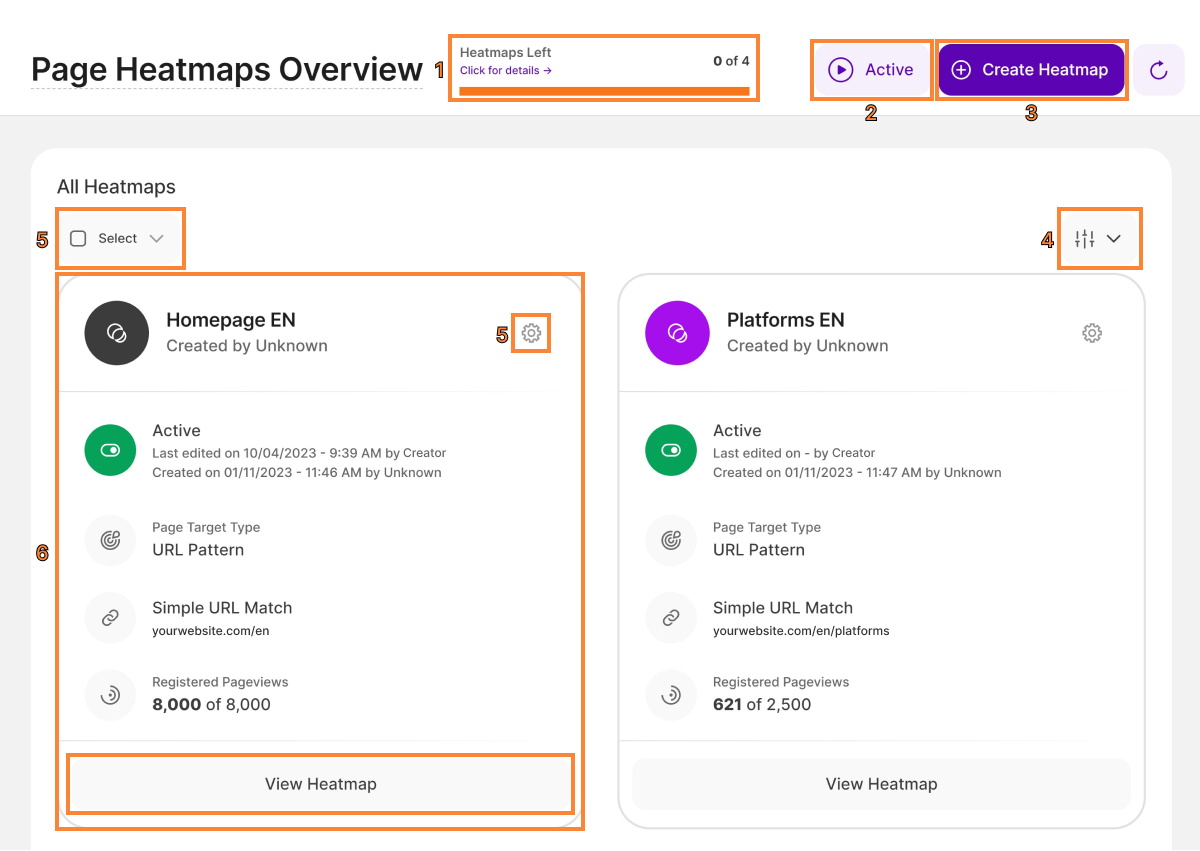Click Registered Pageviews icon on Platforms EN
The height and width of the screenshot is (851, 1200).
click(671, 694)
